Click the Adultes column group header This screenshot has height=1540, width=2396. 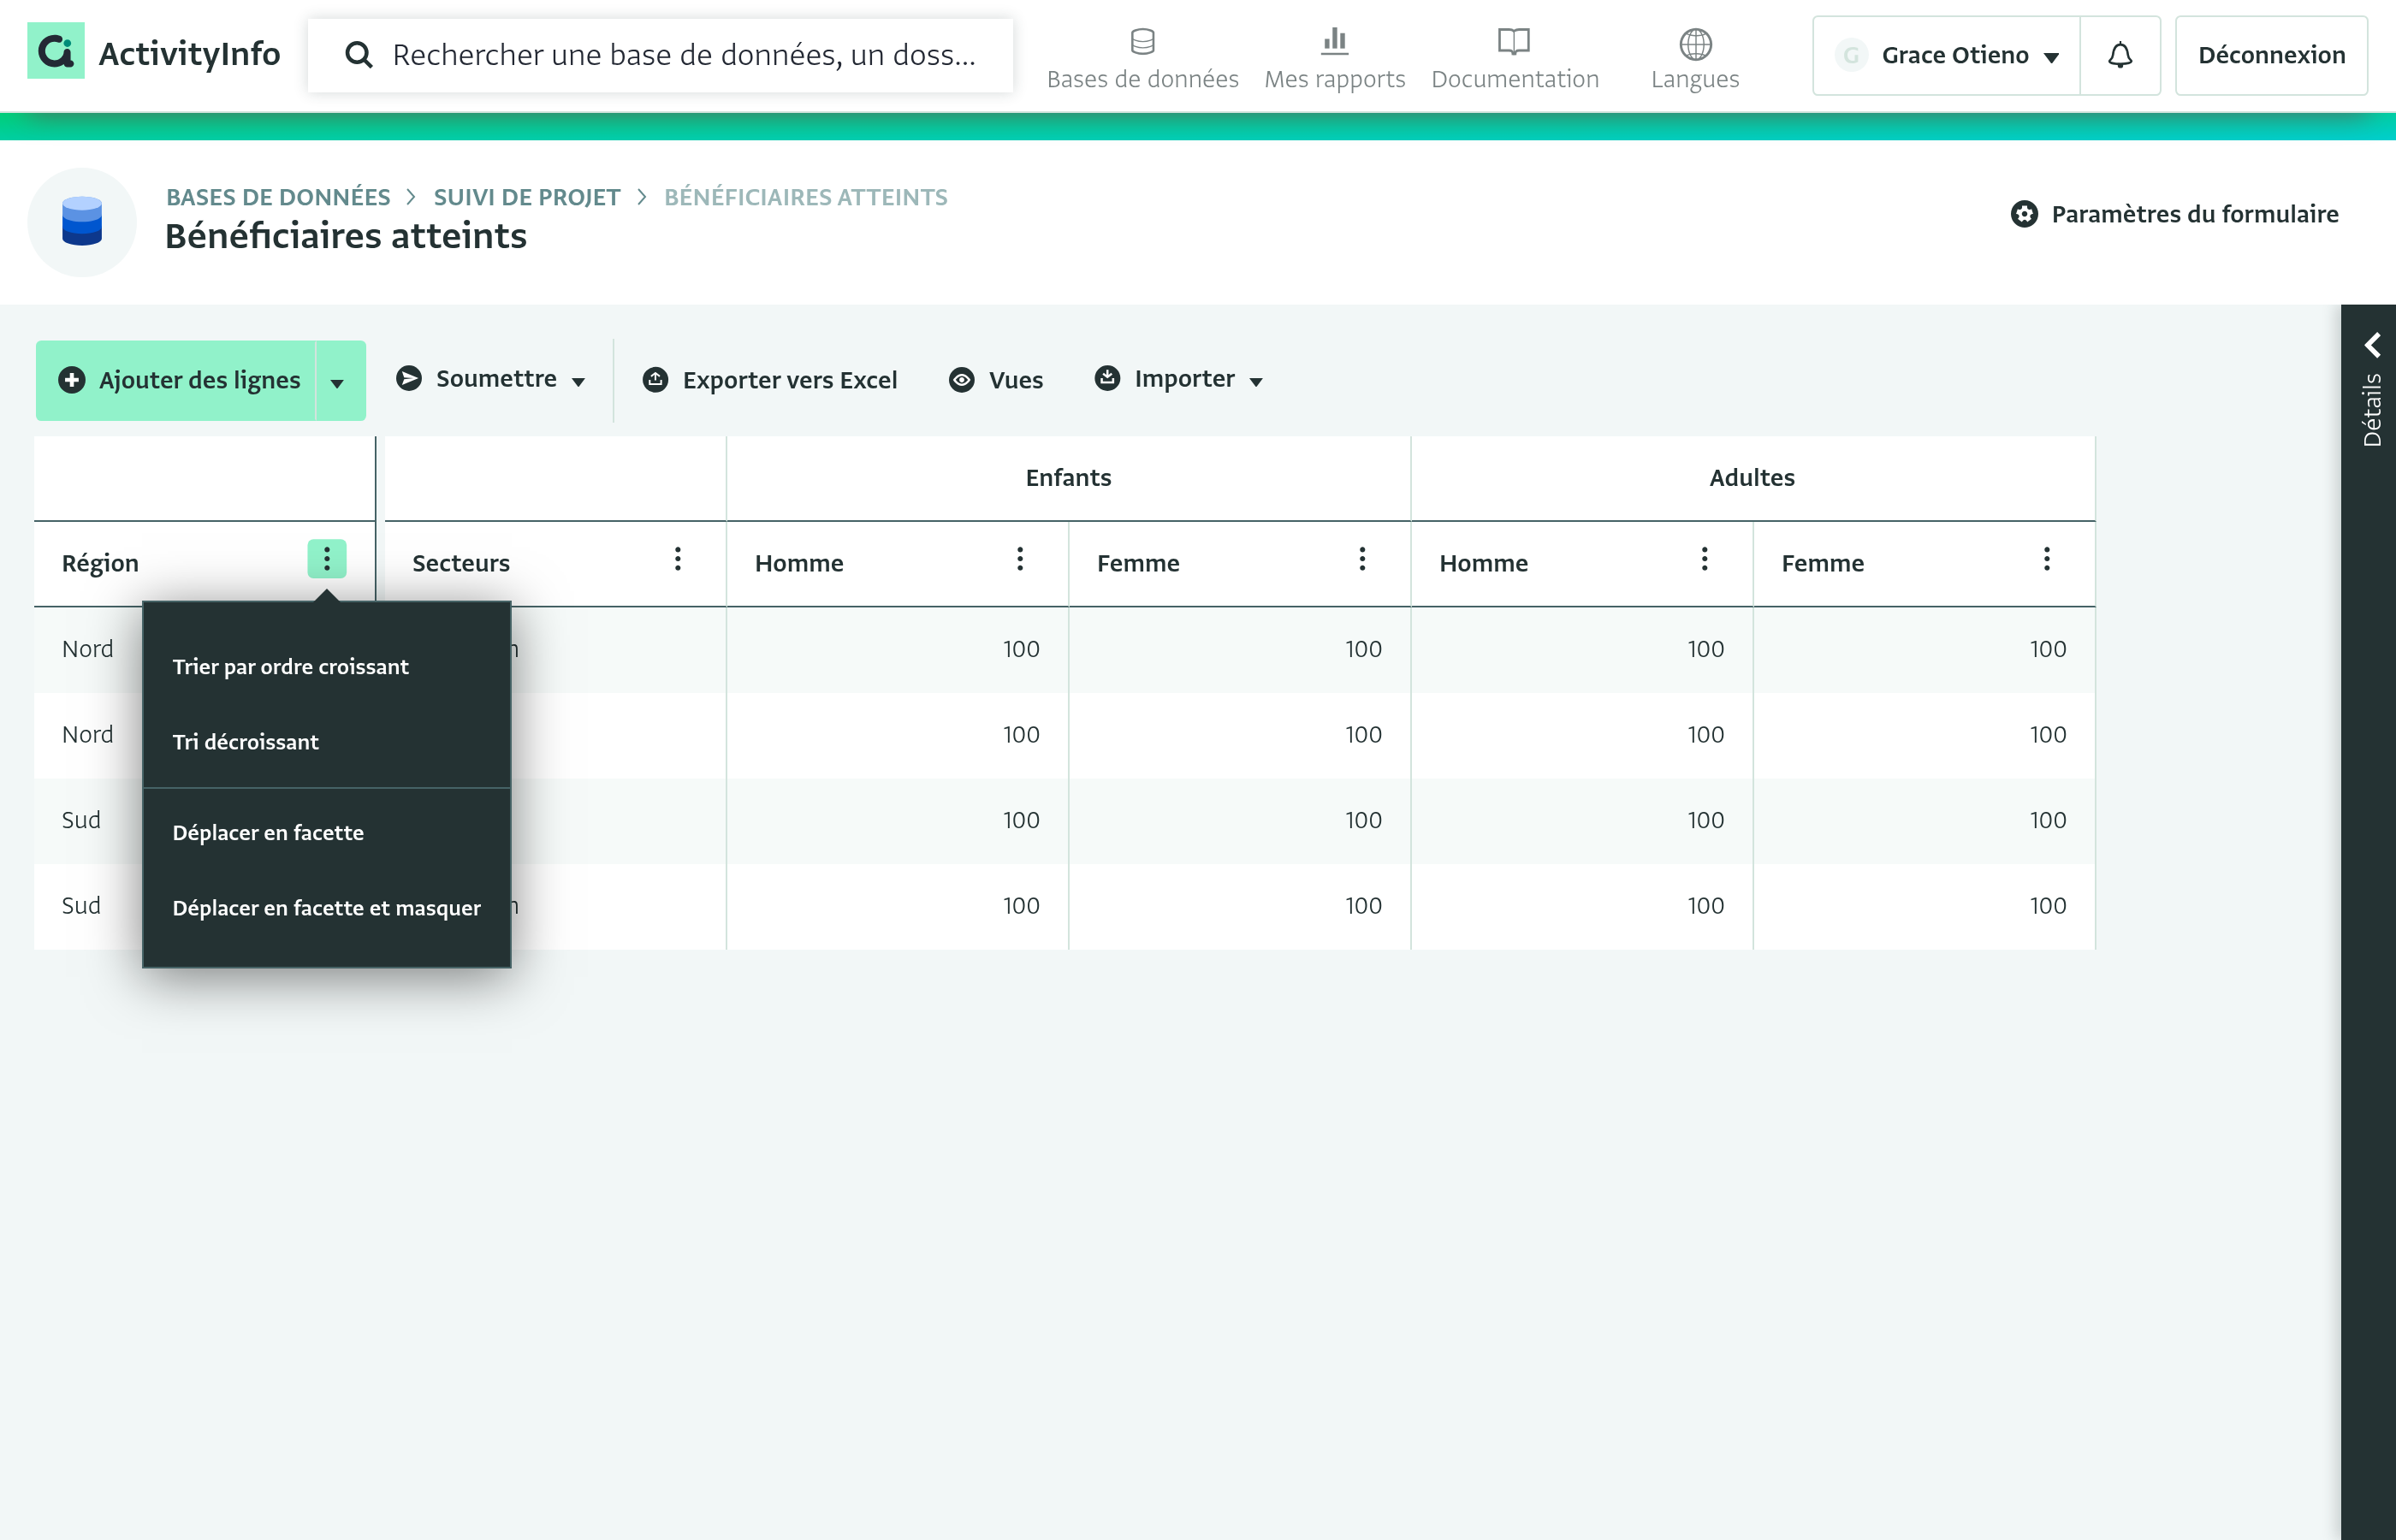coord(1752,478)
